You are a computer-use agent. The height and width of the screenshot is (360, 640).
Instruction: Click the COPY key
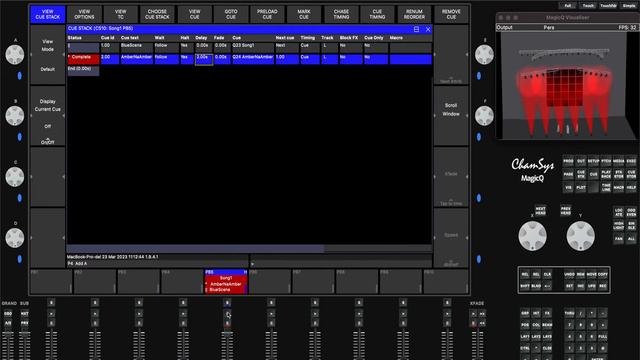click(603, 275)
